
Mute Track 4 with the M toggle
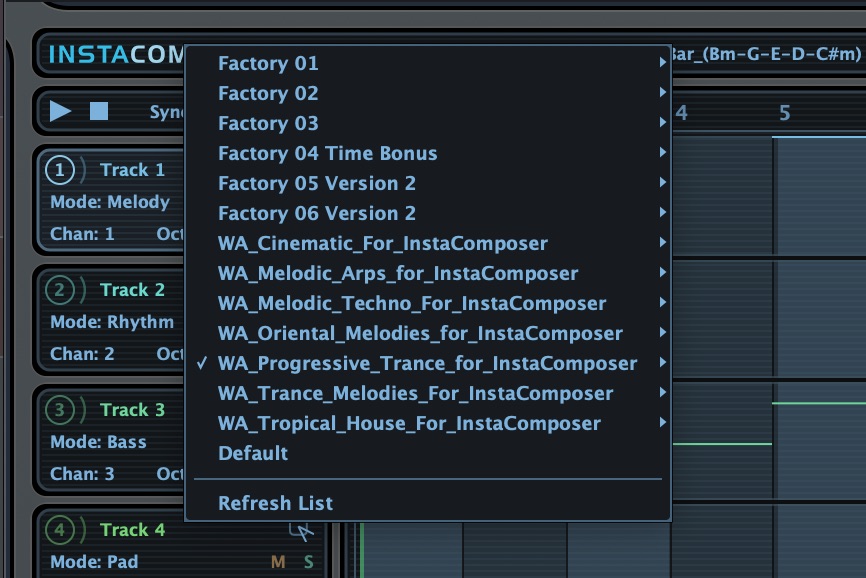click(x=278, y=562)
